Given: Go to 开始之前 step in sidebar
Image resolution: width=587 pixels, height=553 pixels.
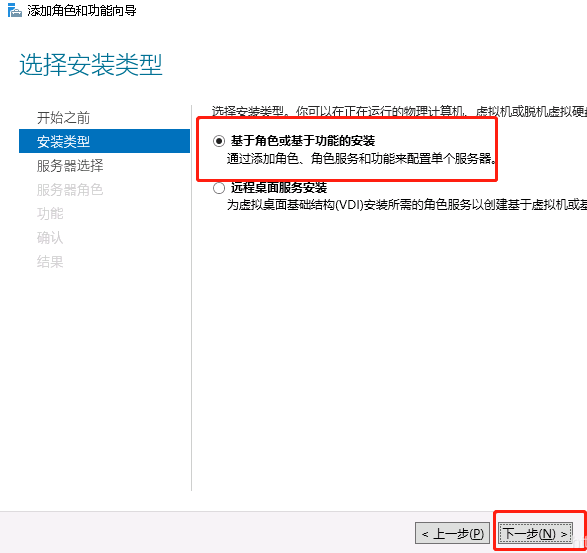Looking at the screenshot, I should click(63, 118).
